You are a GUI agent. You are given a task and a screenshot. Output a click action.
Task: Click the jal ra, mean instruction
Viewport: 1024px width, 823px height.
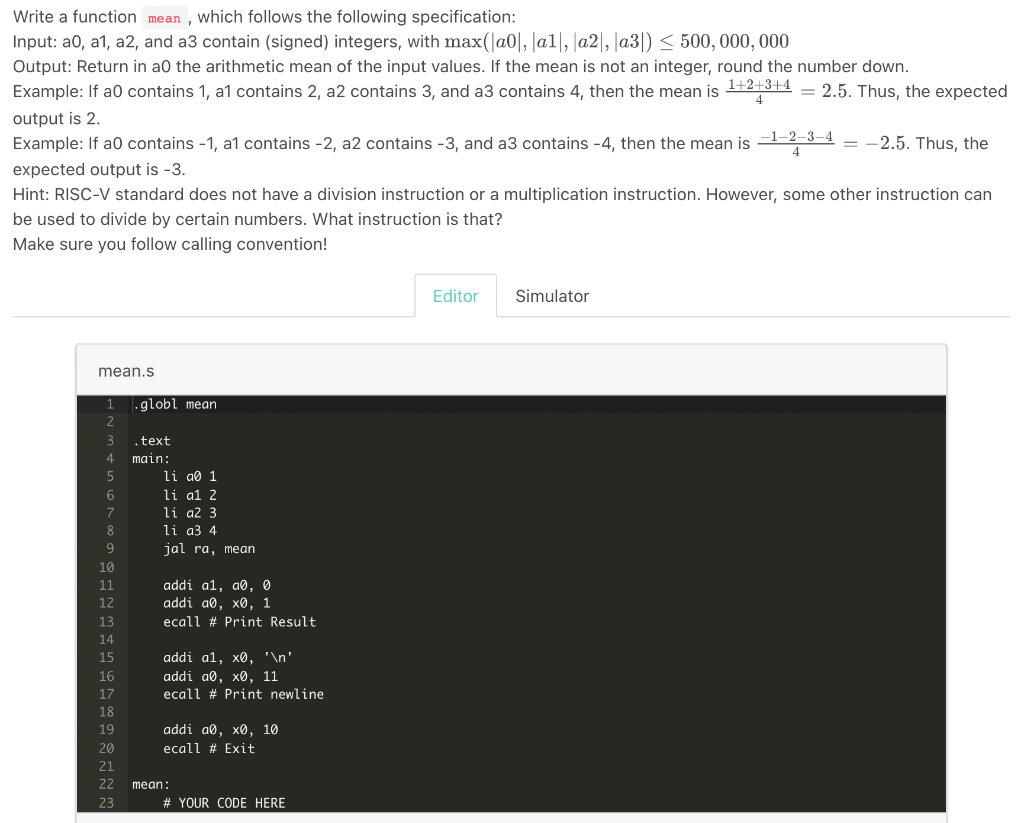208,548
